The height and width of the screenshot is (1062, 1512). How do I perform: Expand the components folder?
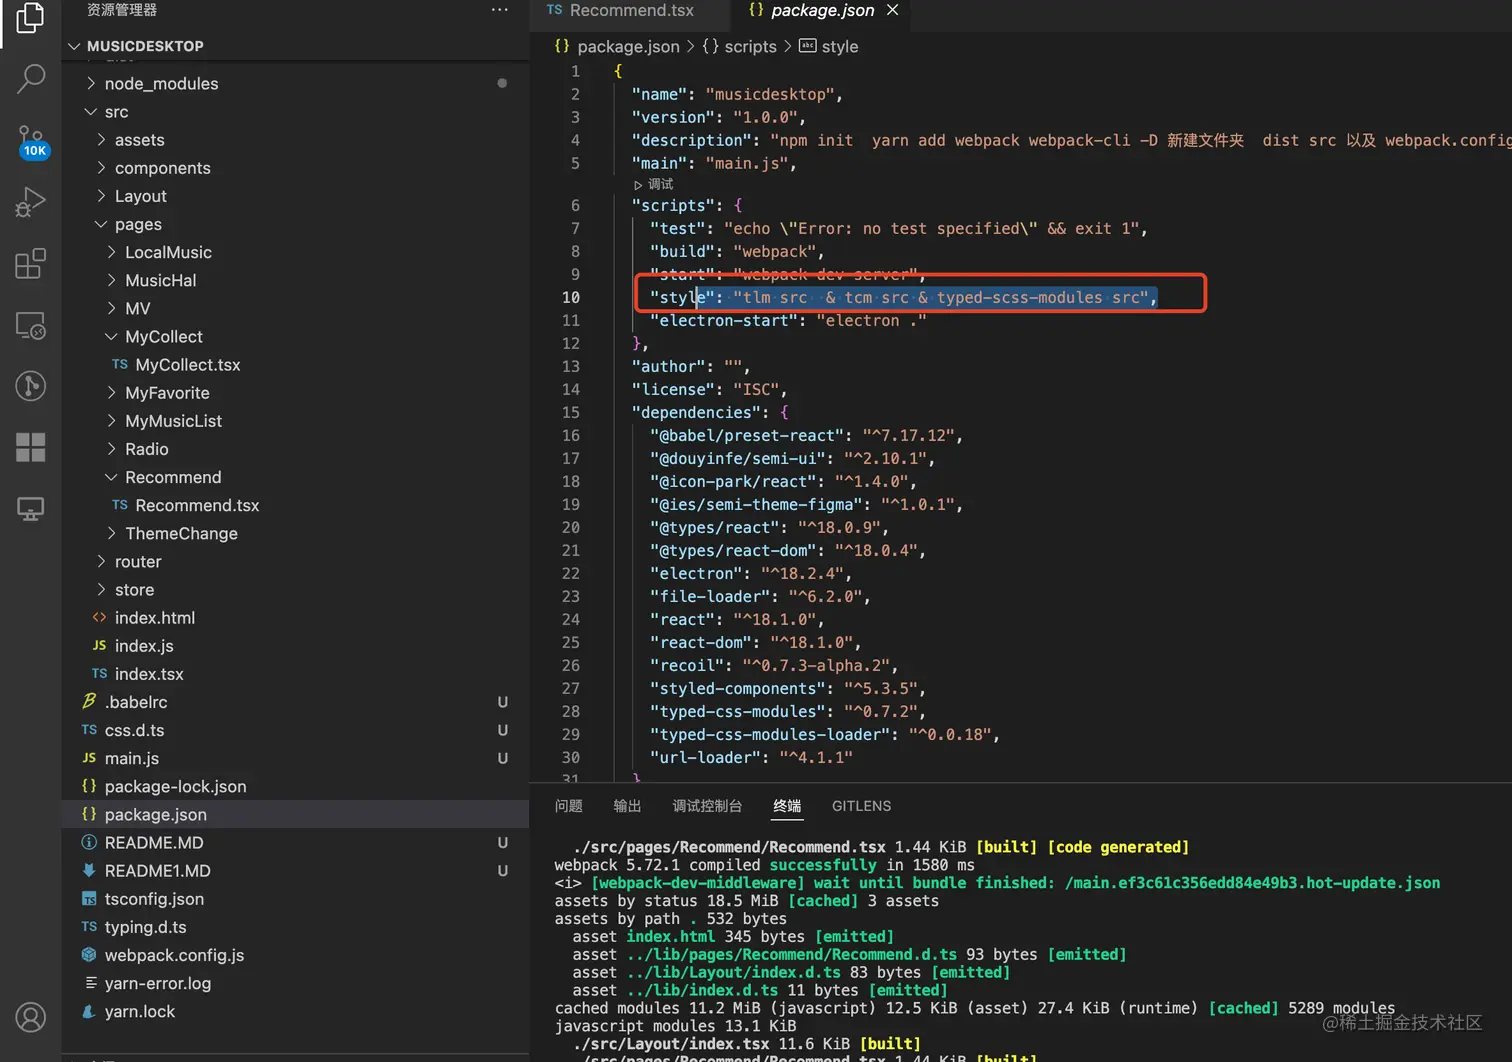(295, 168)
